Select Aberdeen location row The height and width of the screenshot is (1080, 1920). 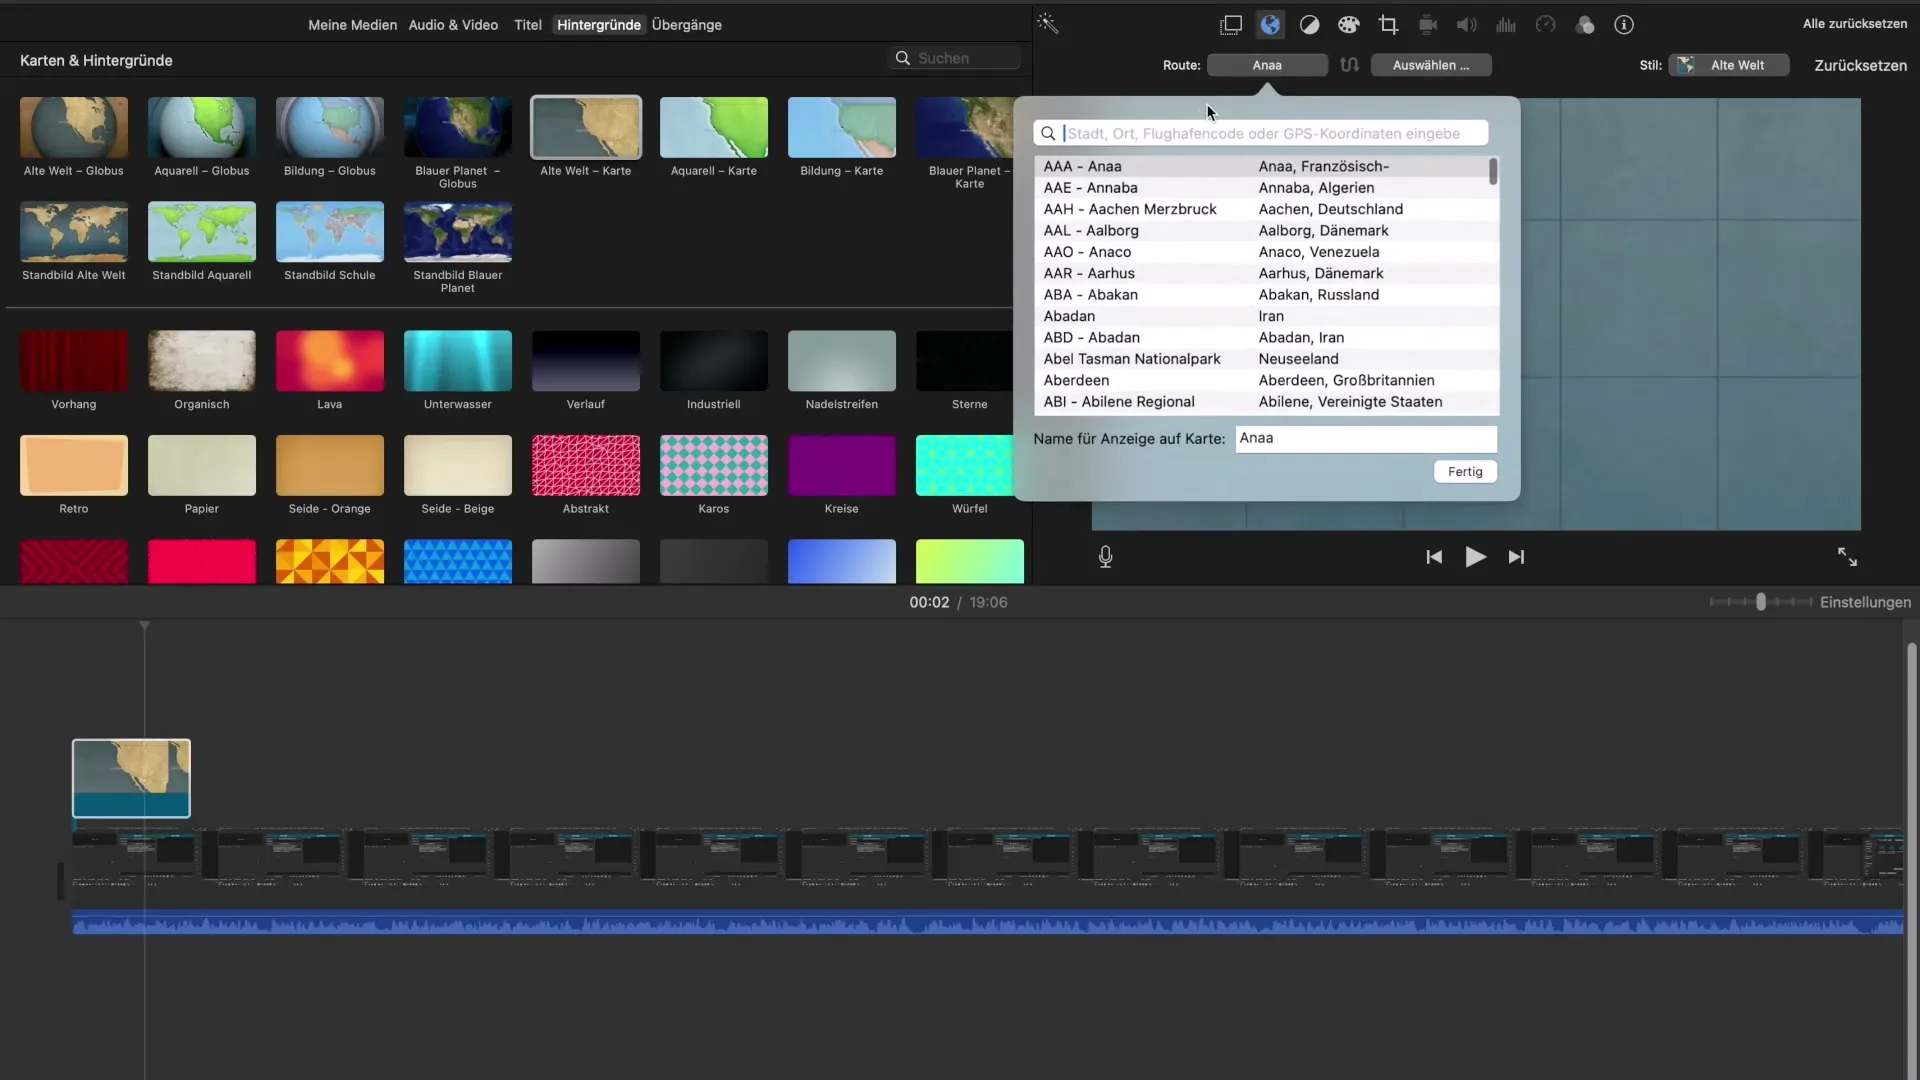pyautogui.click(x=1266, y=380)
